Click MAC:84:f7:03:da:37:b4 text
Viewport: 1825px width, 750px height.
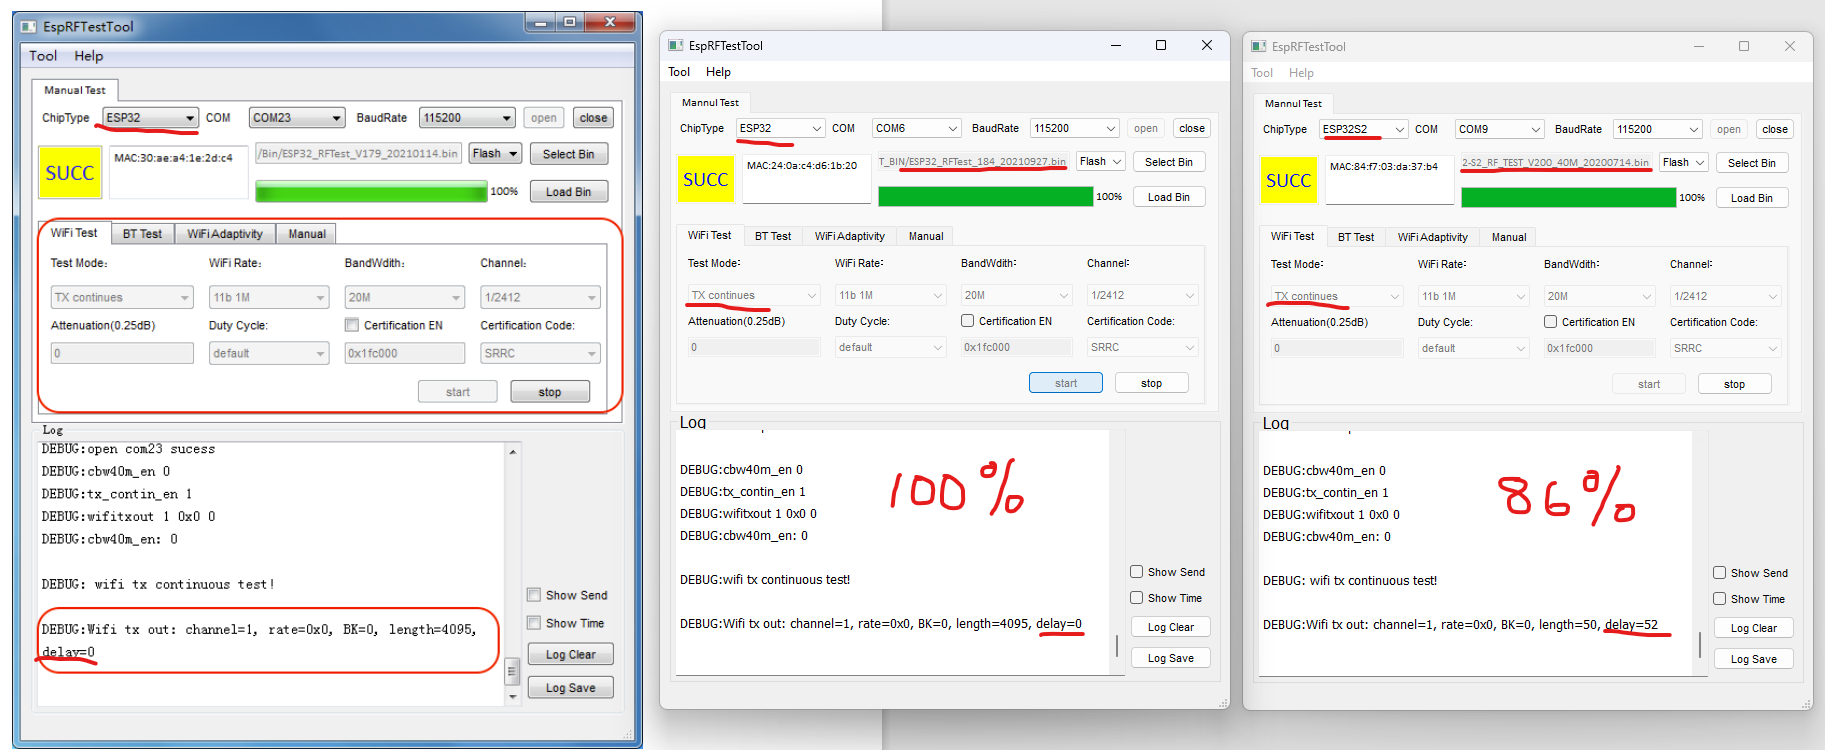coord(1384,166)
